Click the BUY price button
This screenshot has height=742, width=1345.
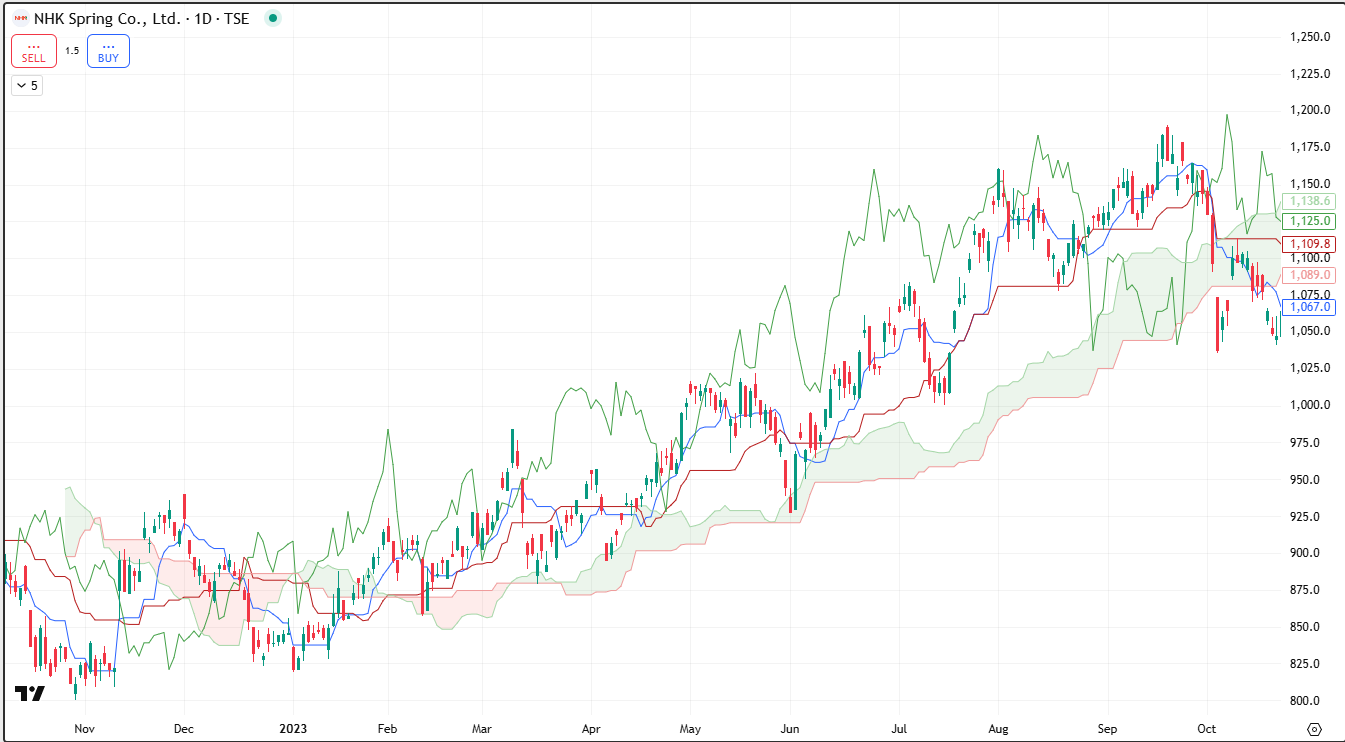point(108,51)
